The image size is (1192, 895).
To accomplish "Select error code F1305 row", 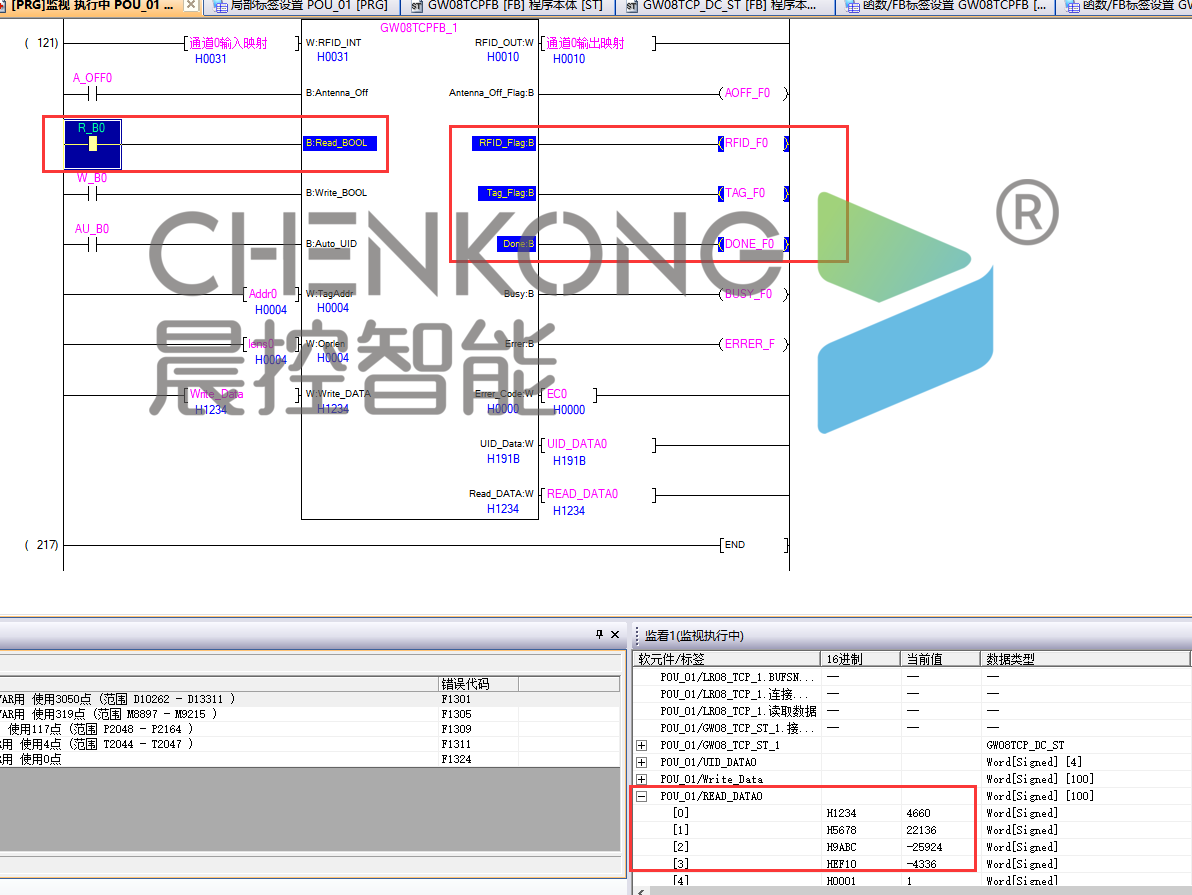I will tap(455, 714).
